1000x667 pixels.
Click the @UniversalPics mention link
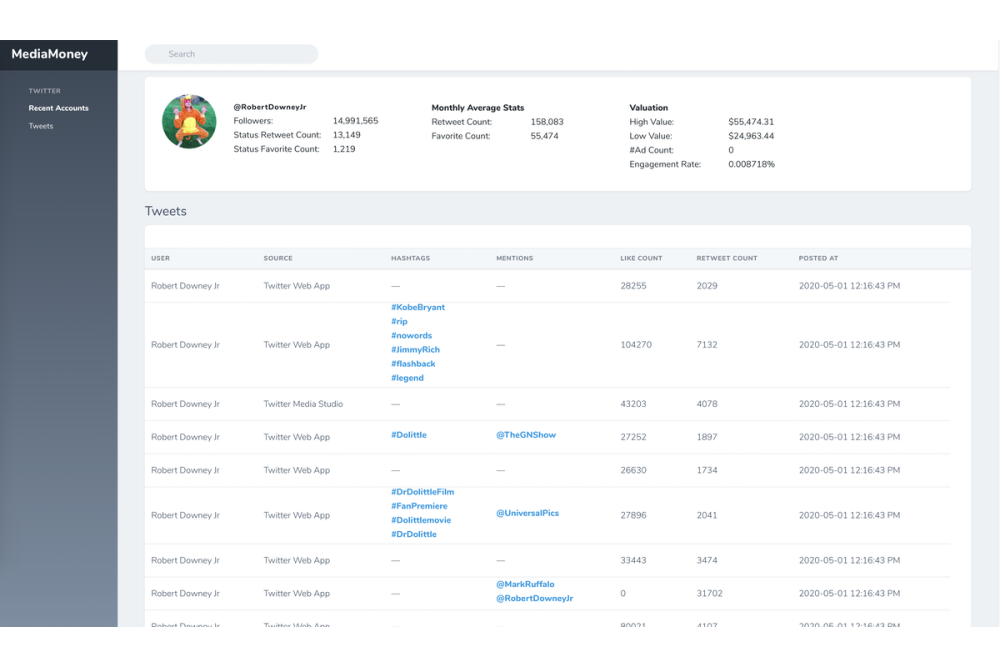pyautogui.click(x=527, y=513)
